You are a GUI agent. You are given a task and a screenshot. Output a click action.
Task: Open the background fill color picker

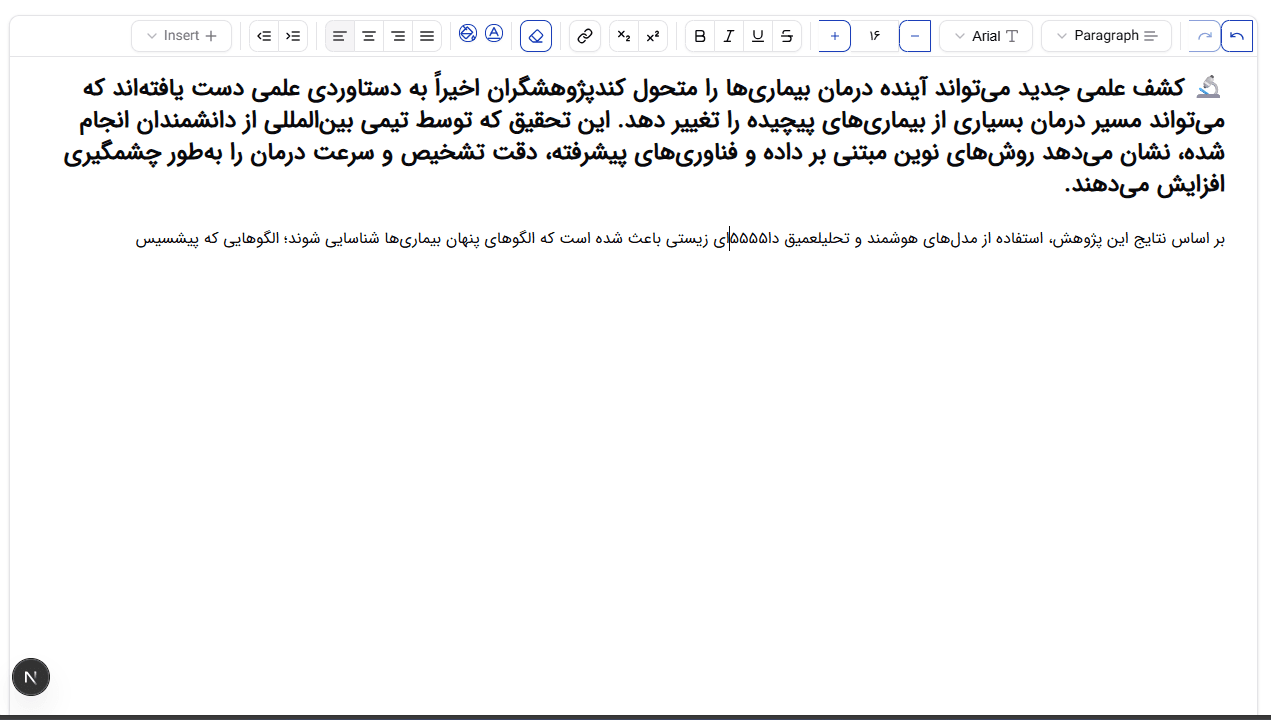(x=468, y=33)
